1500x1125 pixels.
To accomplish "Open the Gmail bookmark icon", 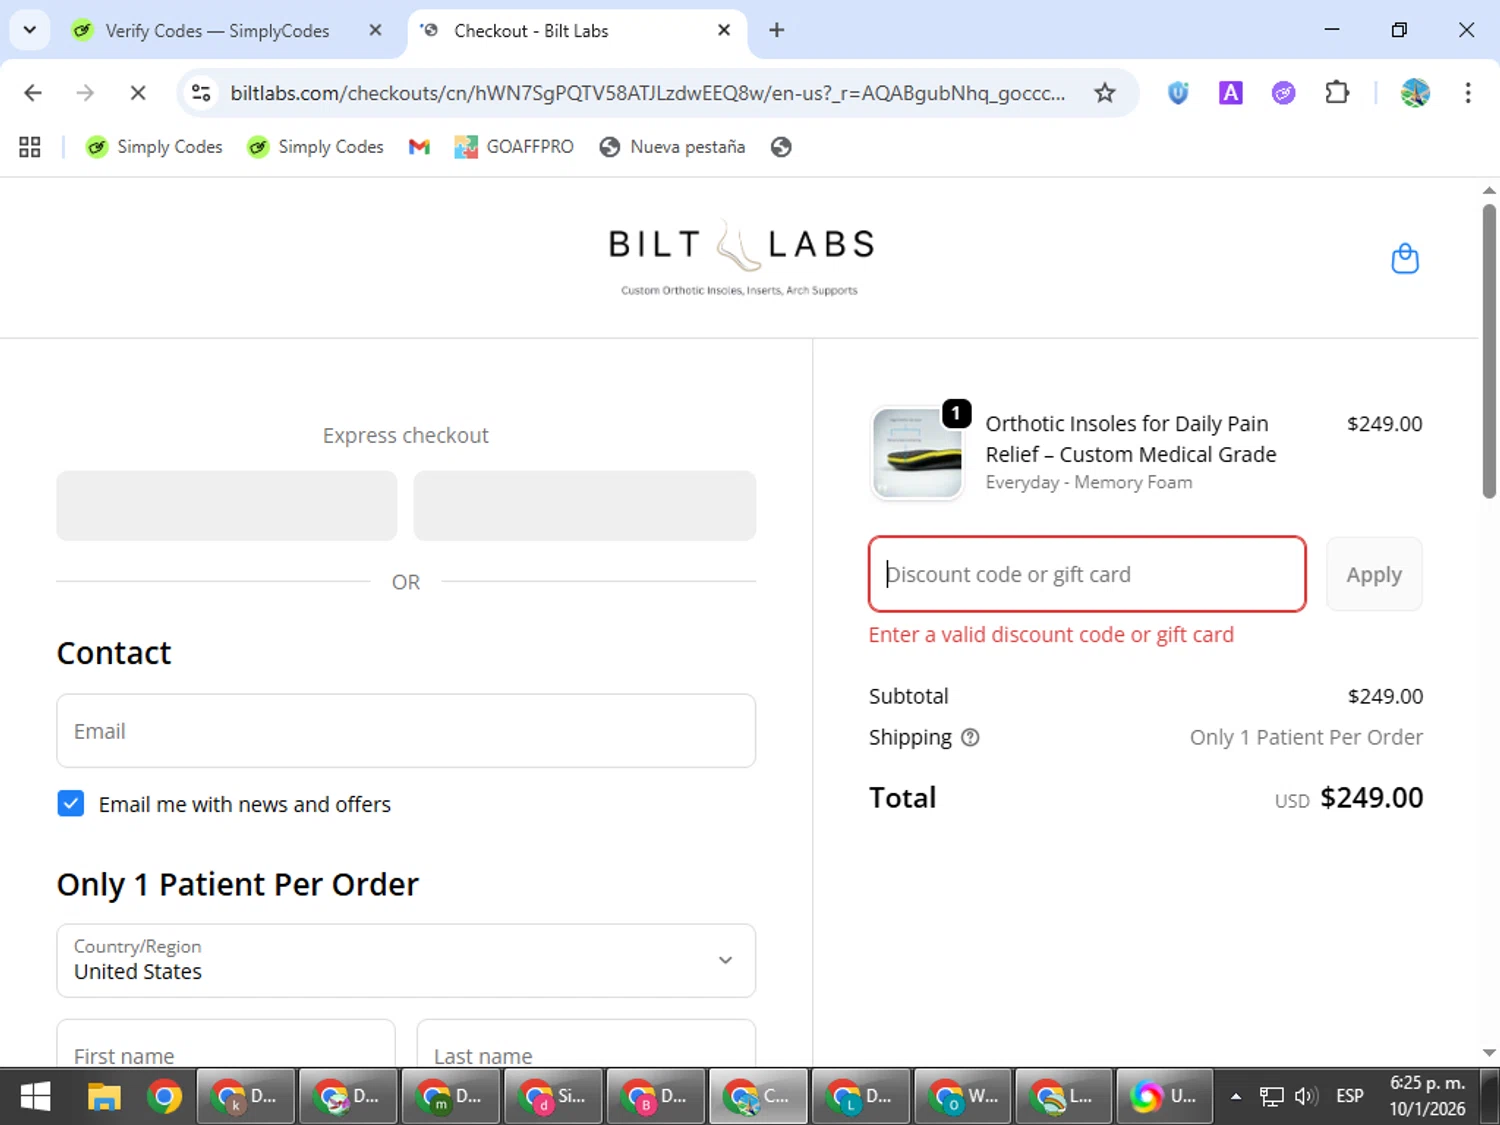I will click(419, 147).
